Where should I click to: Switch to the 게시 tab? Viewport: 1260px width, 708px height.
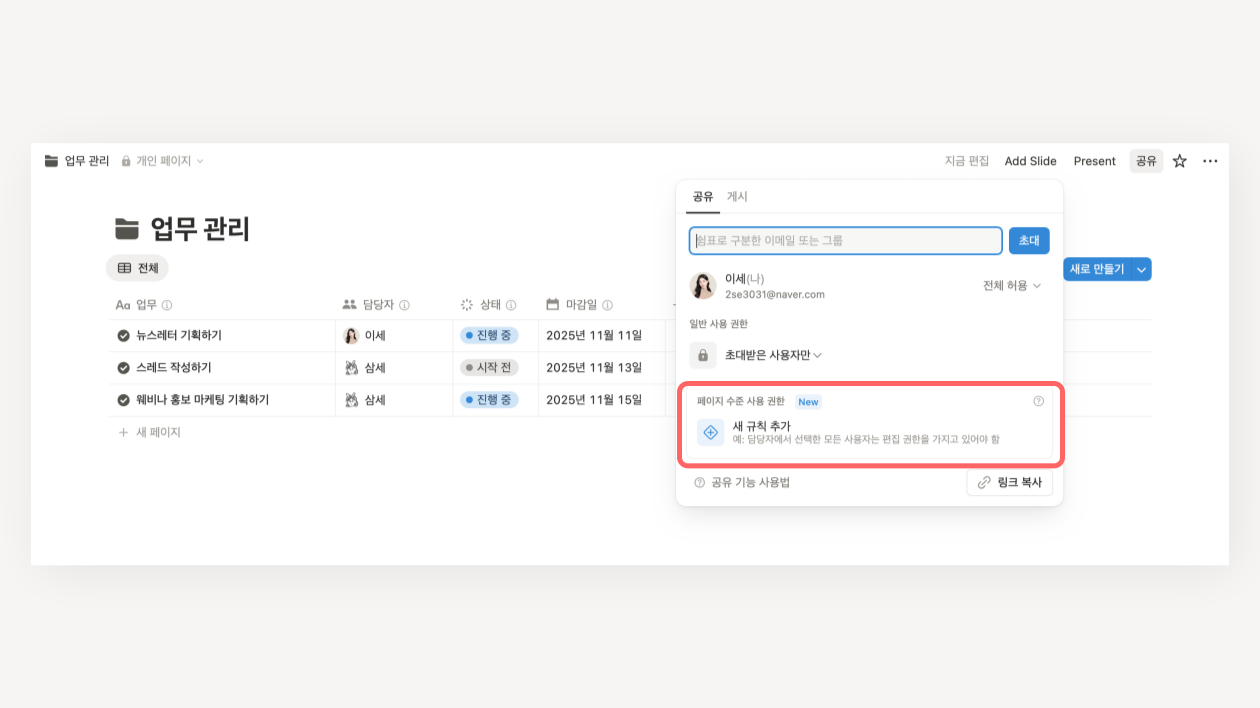(737, 197)
